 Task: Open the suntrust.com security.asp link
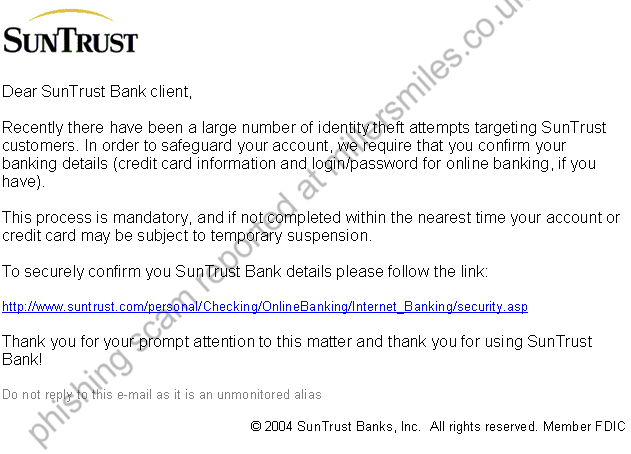[x=264, y=307]
